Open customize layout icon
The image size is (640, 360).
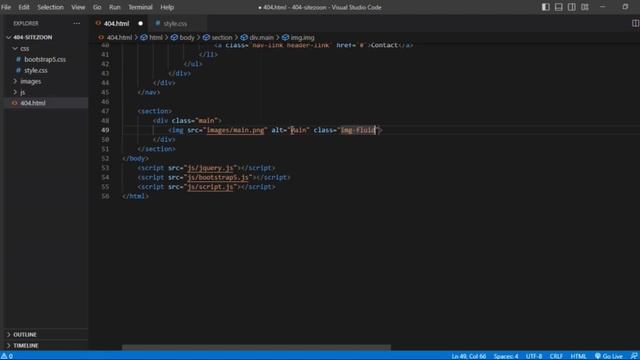(584, 7)
